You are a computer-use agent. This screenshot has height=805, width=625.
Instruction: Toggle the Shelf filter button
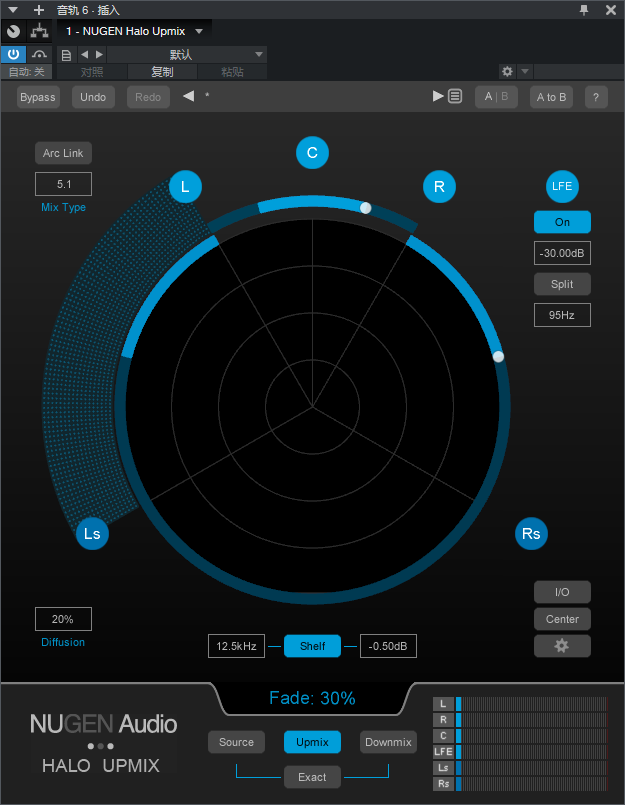pyautogui.click(x=312, y=646)
